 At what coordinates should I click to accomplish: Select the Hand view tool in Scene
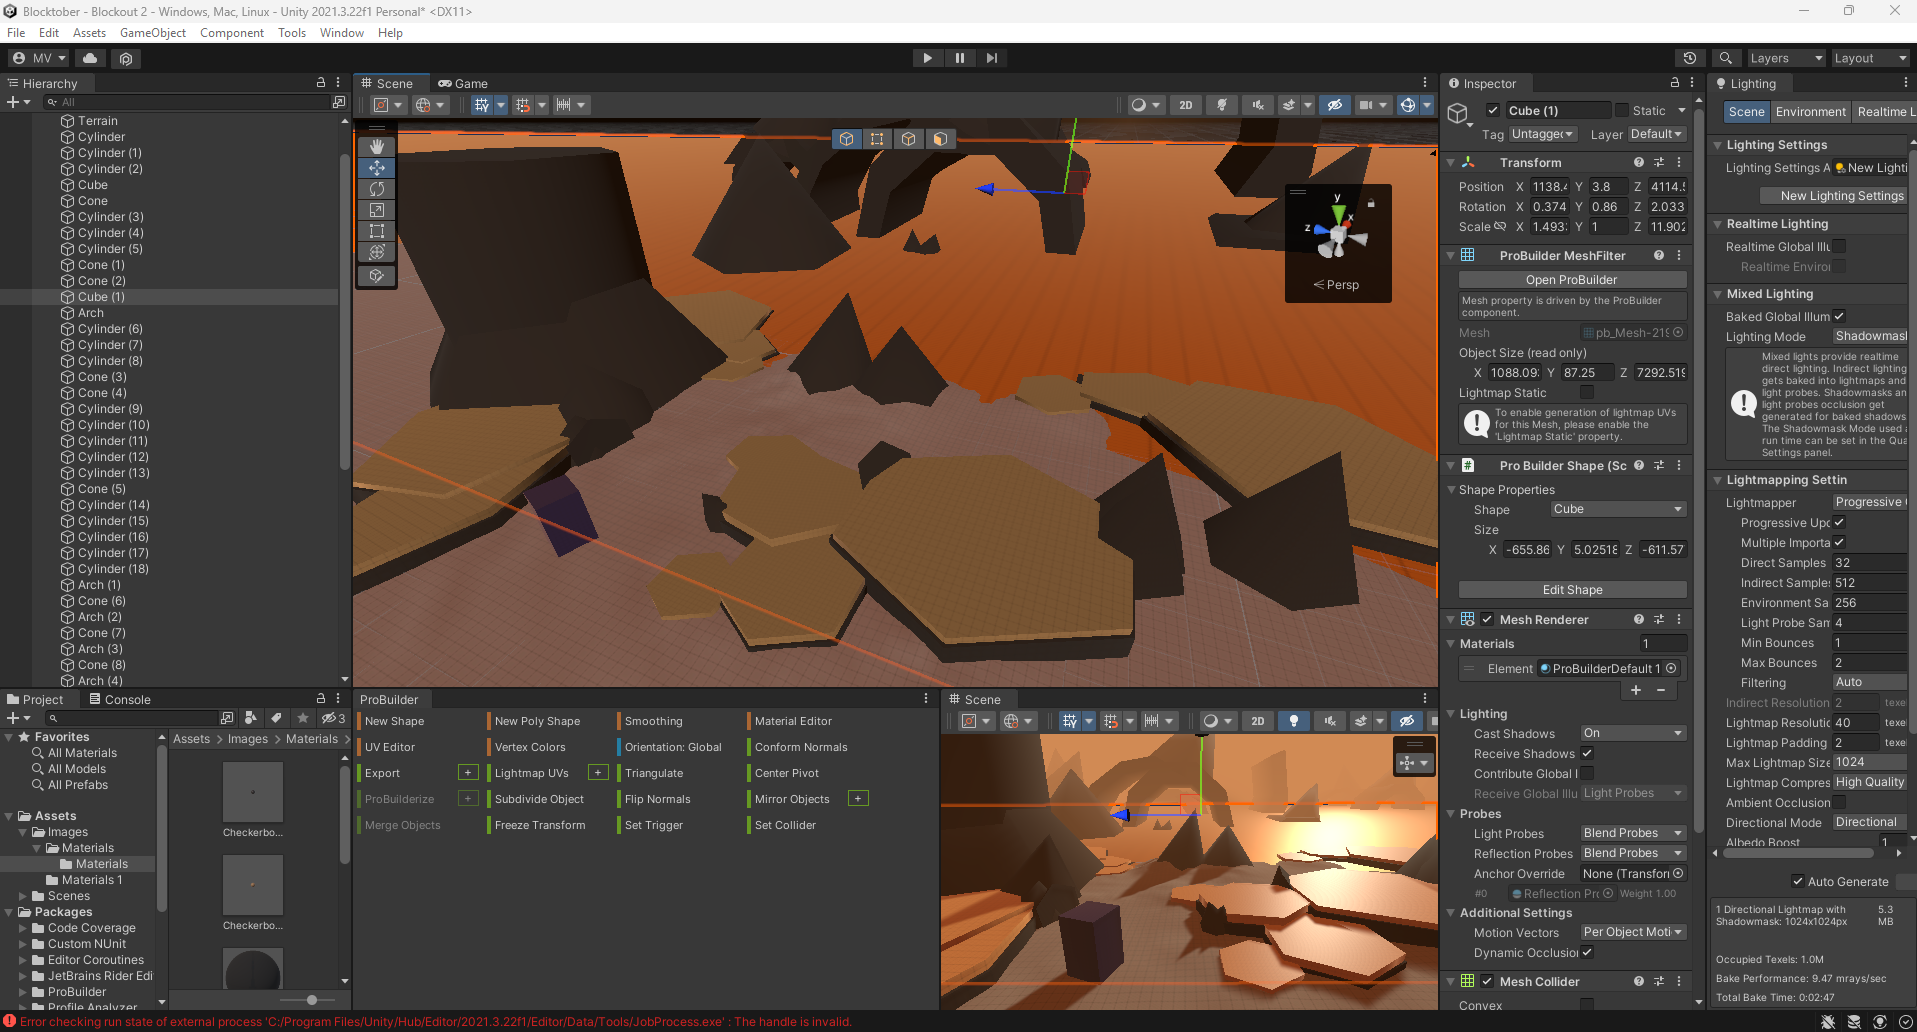pyautogui.click(x=377, y=147)
